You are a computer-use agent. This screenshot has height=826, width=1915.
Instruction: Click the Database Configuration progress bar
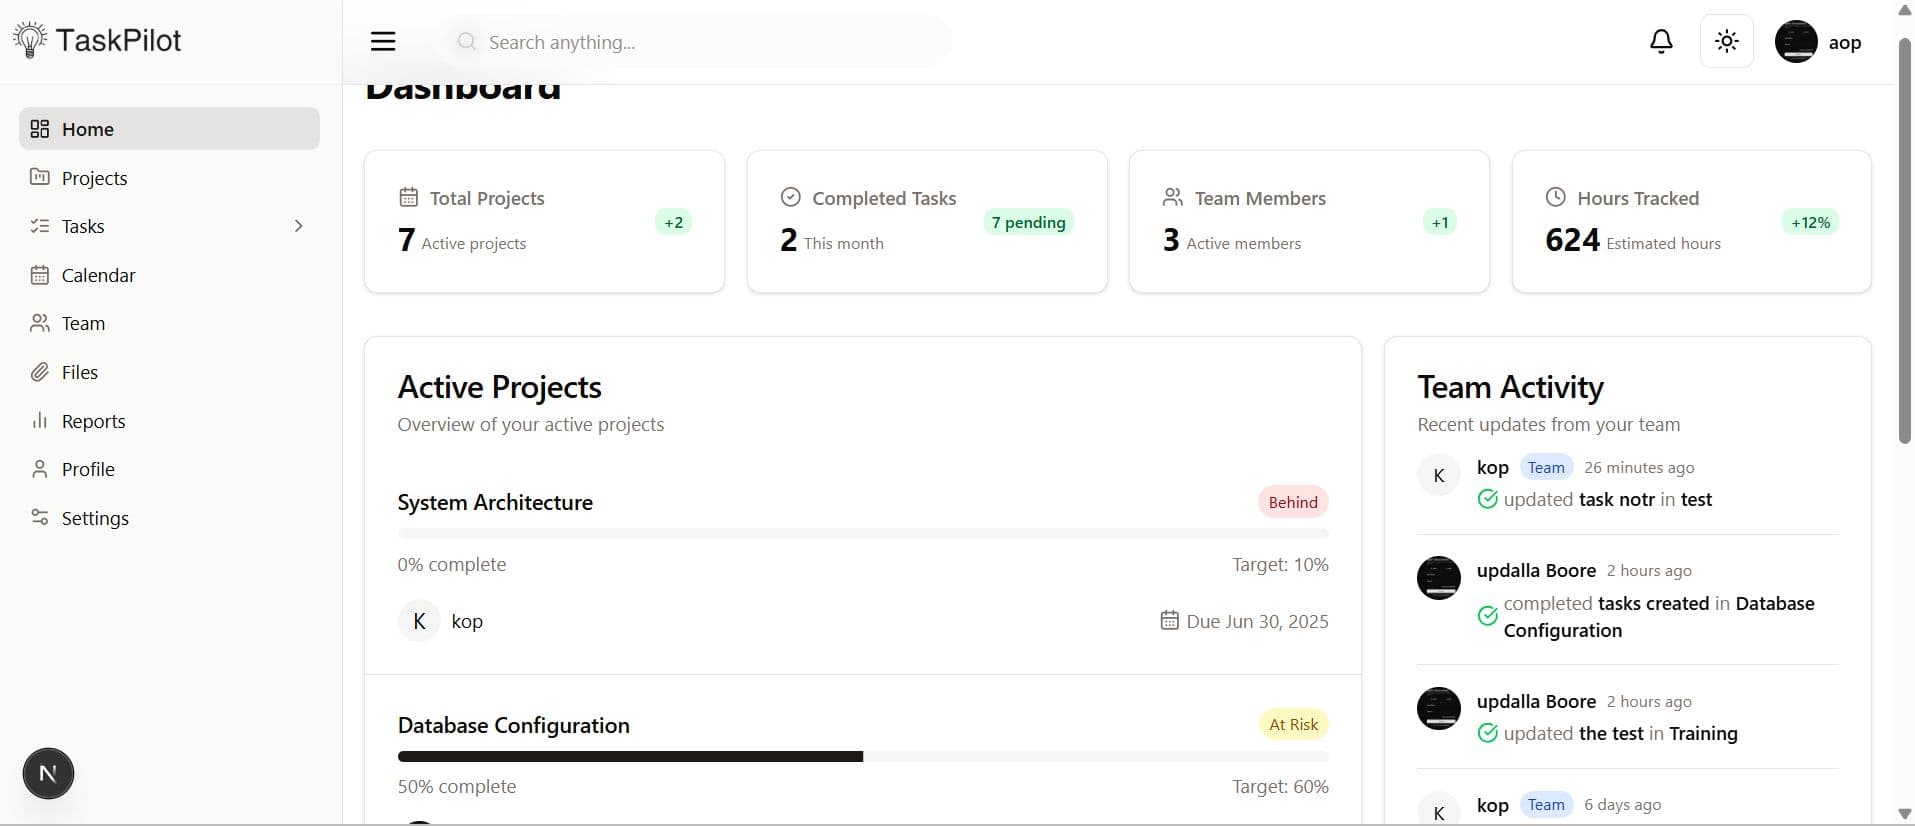pos(863,757)
